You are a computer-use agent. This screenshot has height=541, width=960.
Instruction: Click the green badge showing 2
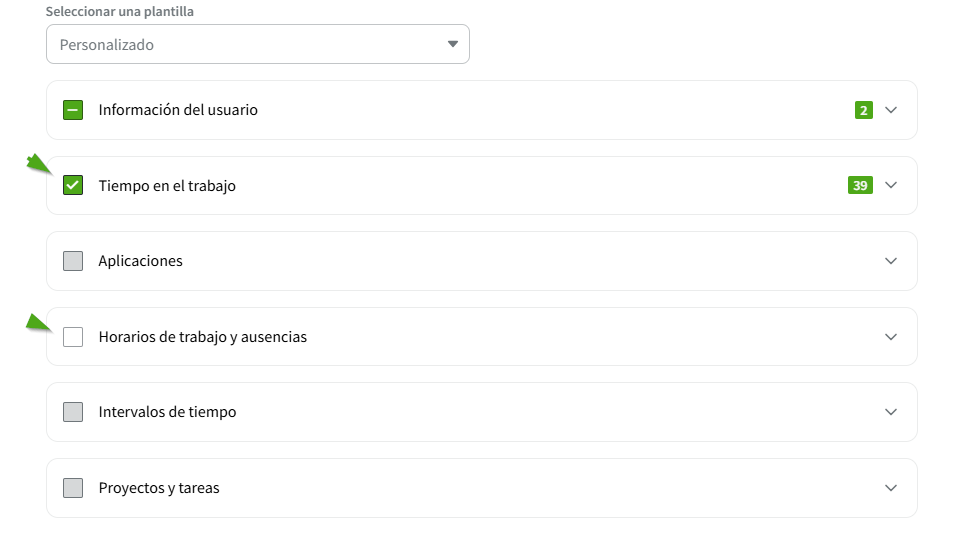click(864, 110)
